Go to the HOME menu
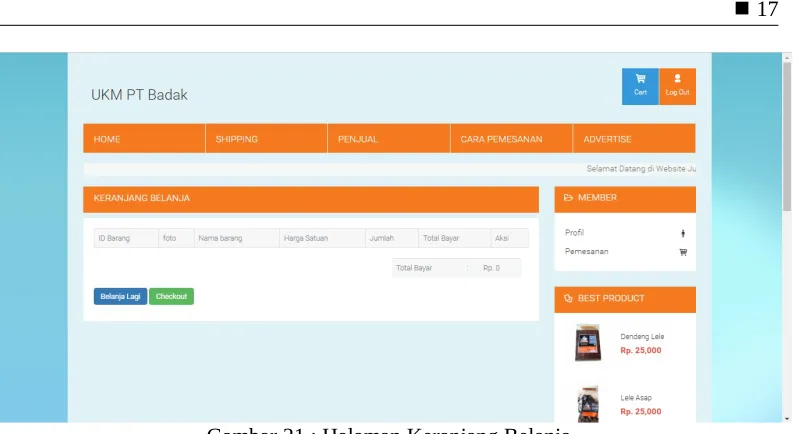Viewport: 798px width, 434px height. pyautogui.click(x=144, y=138)
